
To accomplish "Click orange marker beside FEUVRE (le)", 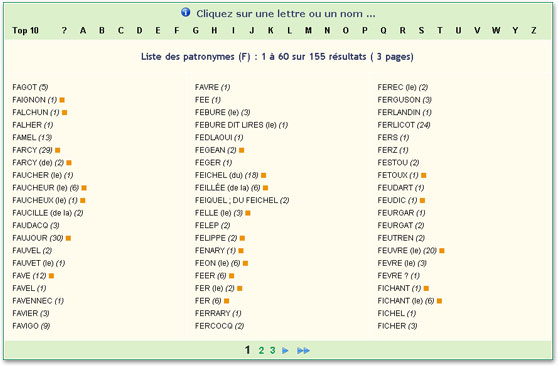I will coord(442,251).
